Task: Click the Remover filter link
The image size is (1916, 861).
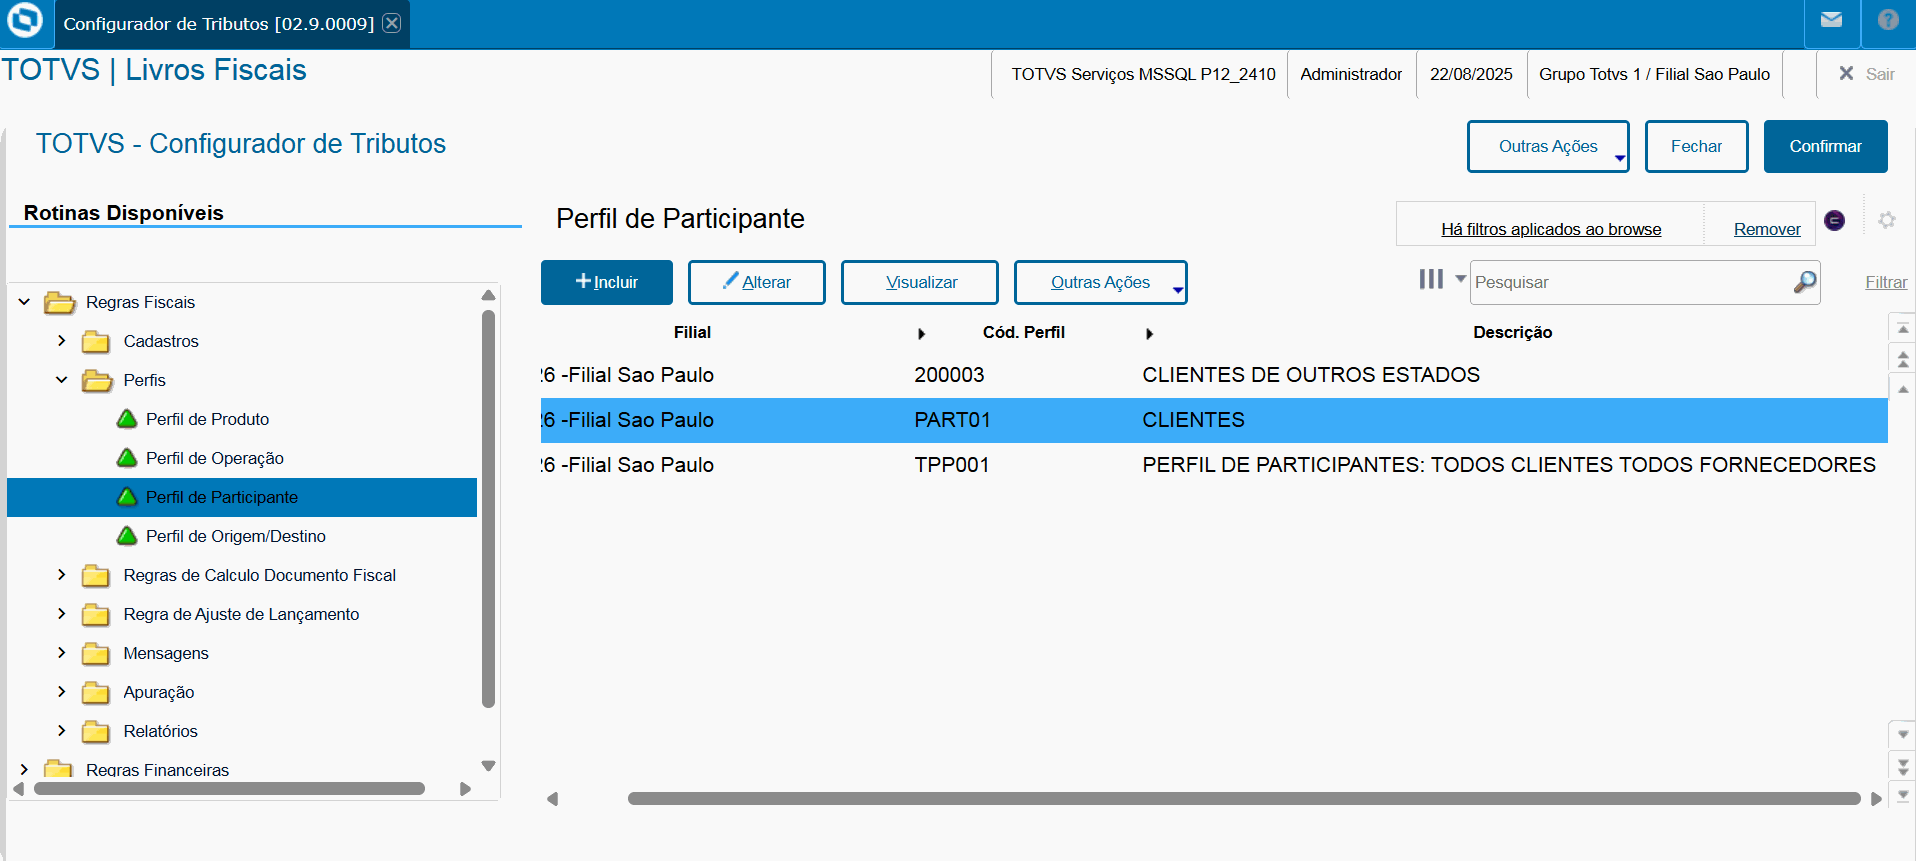Action: pyautogui.click(x=1767, y=229)
